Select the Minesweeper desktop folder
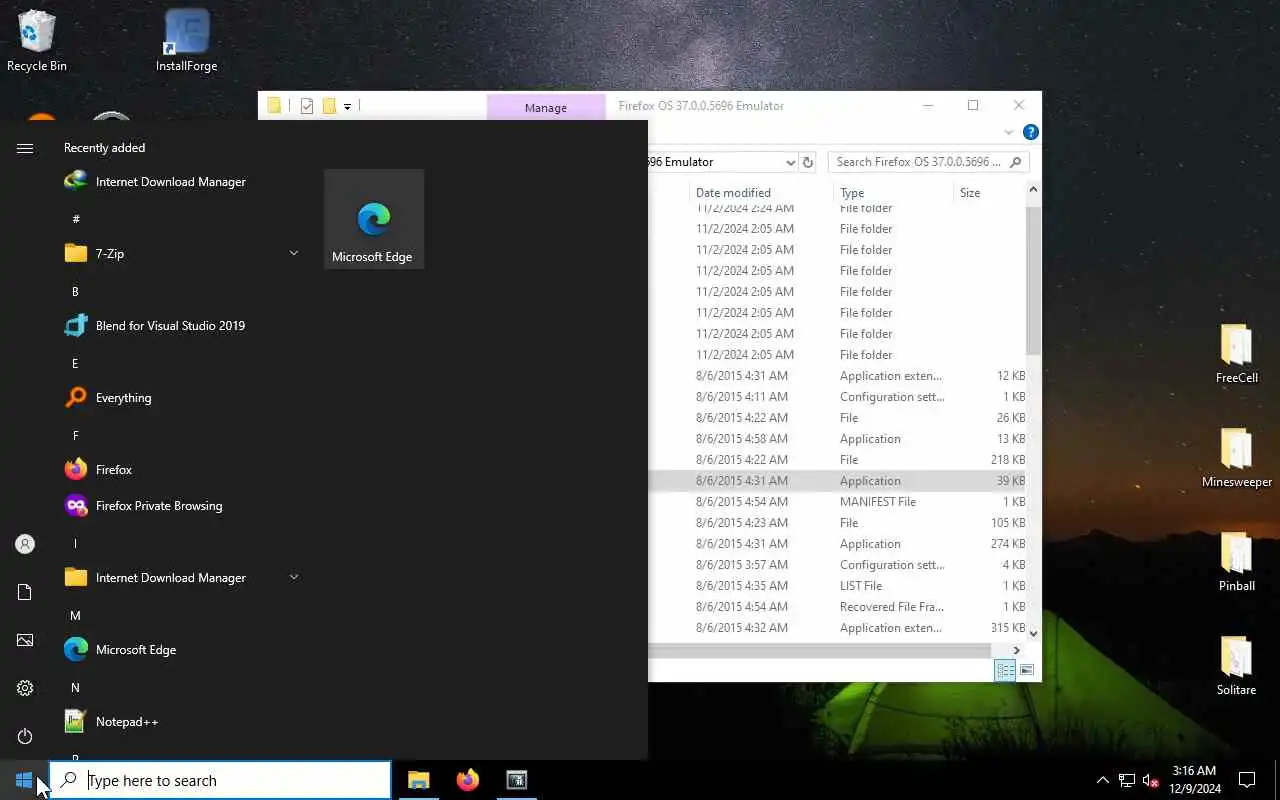Viewport: 1280px width, 800px height. click(1237, 458)
